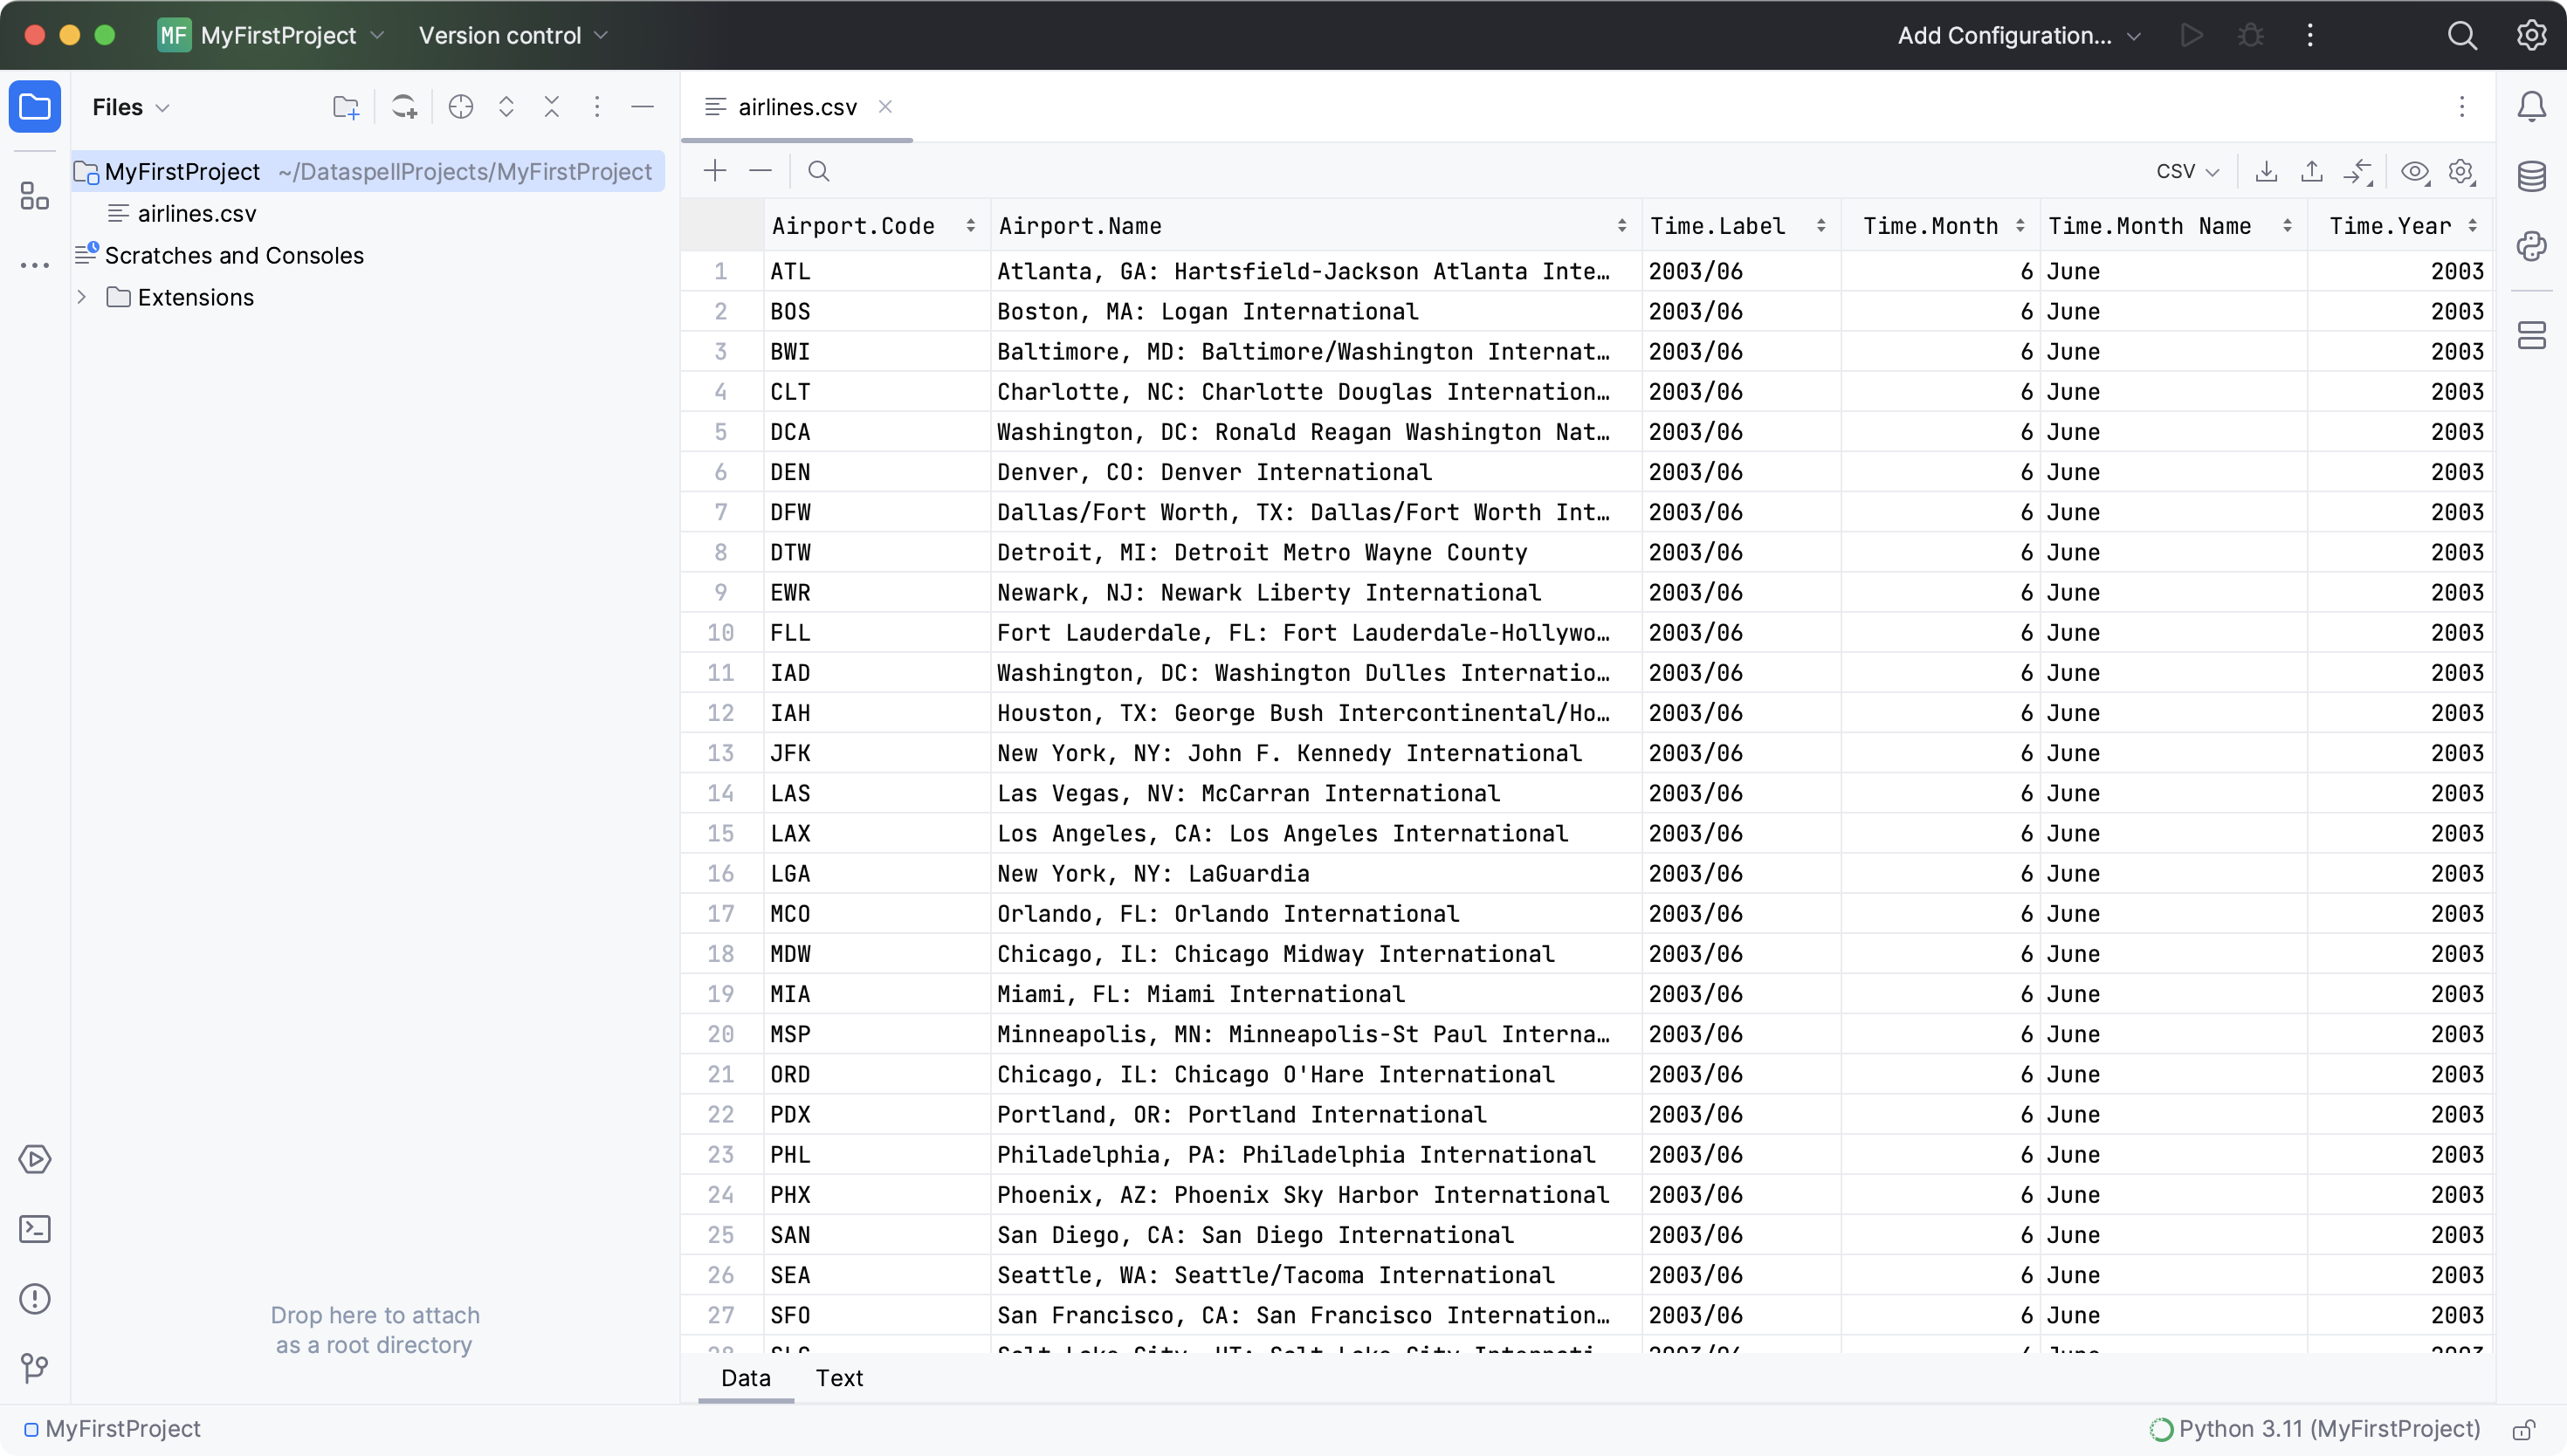2567x1456 pixels.
Task: Click the upload import data icon
Action: [2312, 171]
